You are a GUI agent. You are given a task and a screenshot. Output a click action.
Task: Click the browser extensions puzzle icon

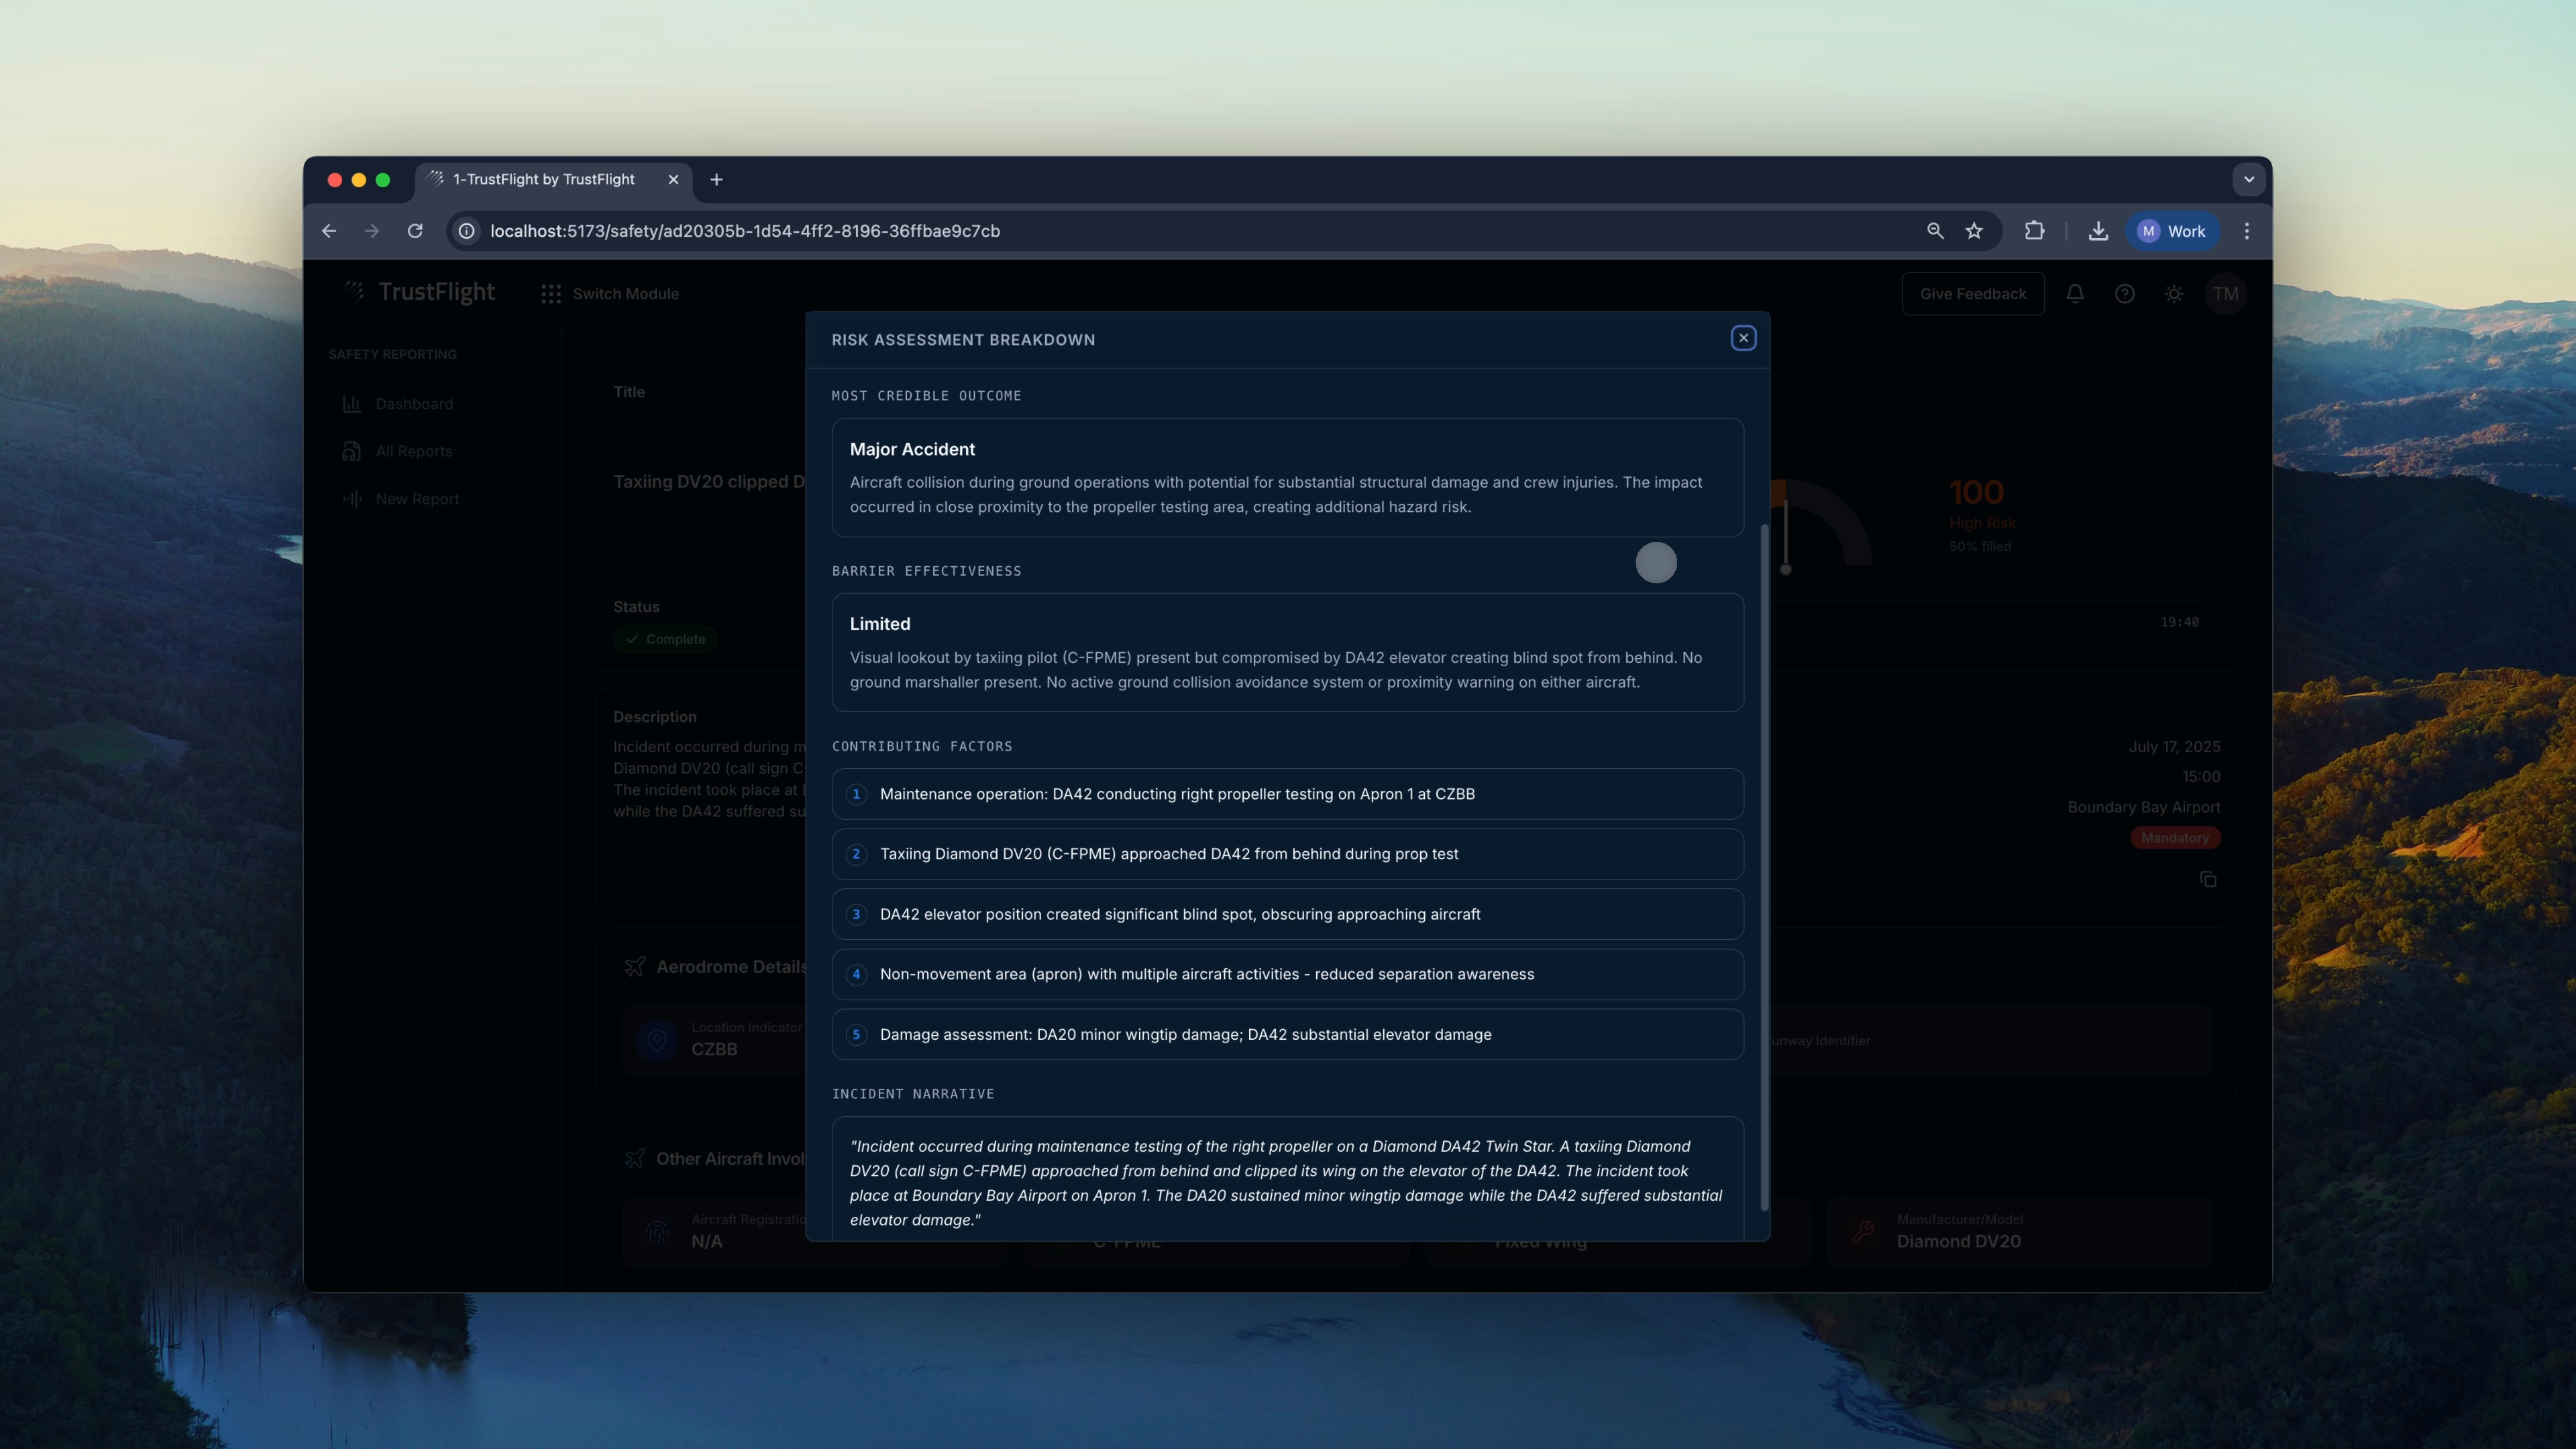click(2034, 231)
